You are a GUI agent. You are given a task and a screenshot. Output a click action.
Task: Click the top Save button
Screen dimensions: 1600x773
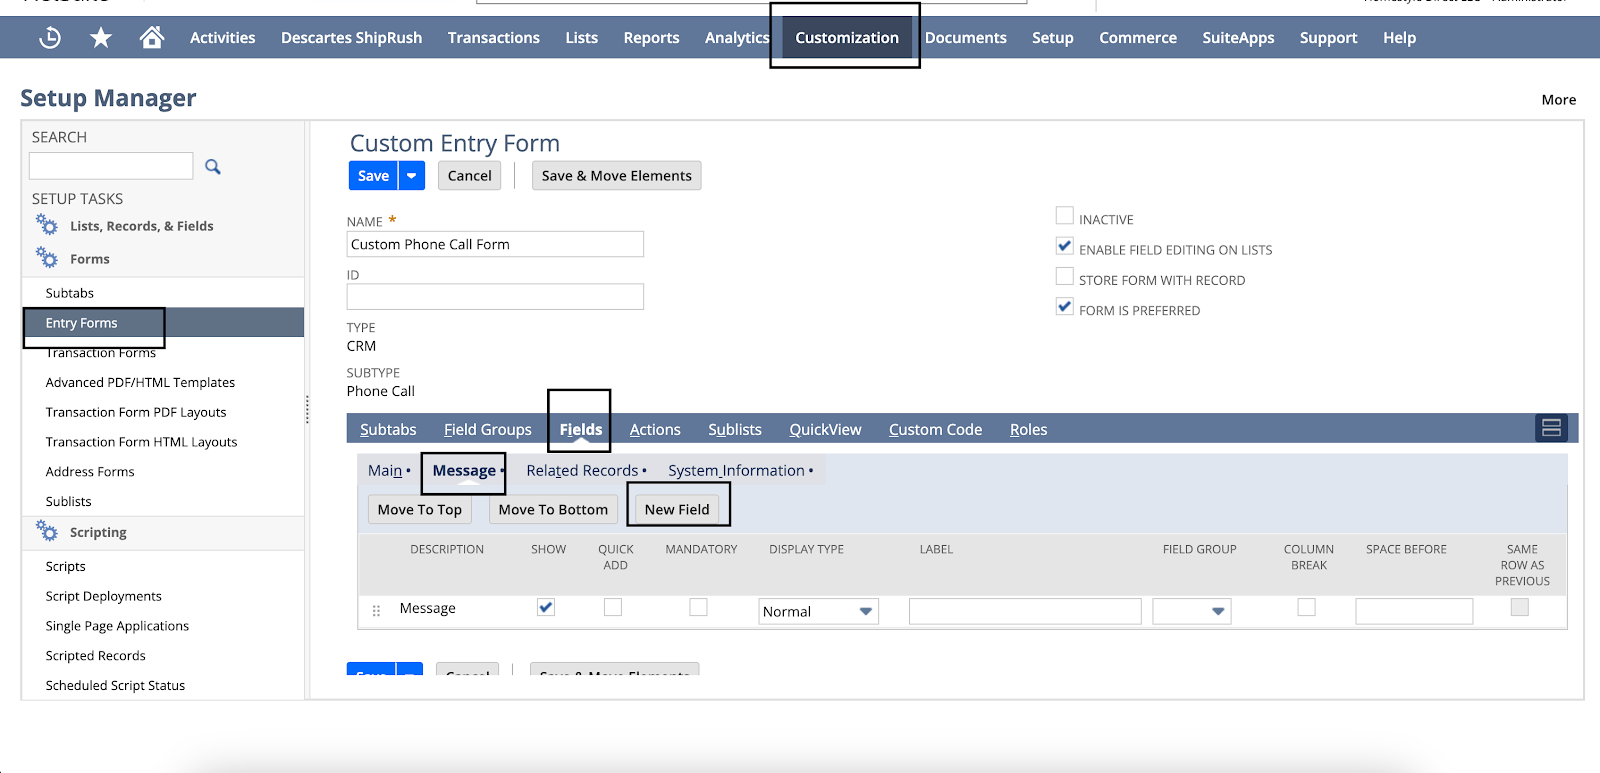tap(373, 175)
